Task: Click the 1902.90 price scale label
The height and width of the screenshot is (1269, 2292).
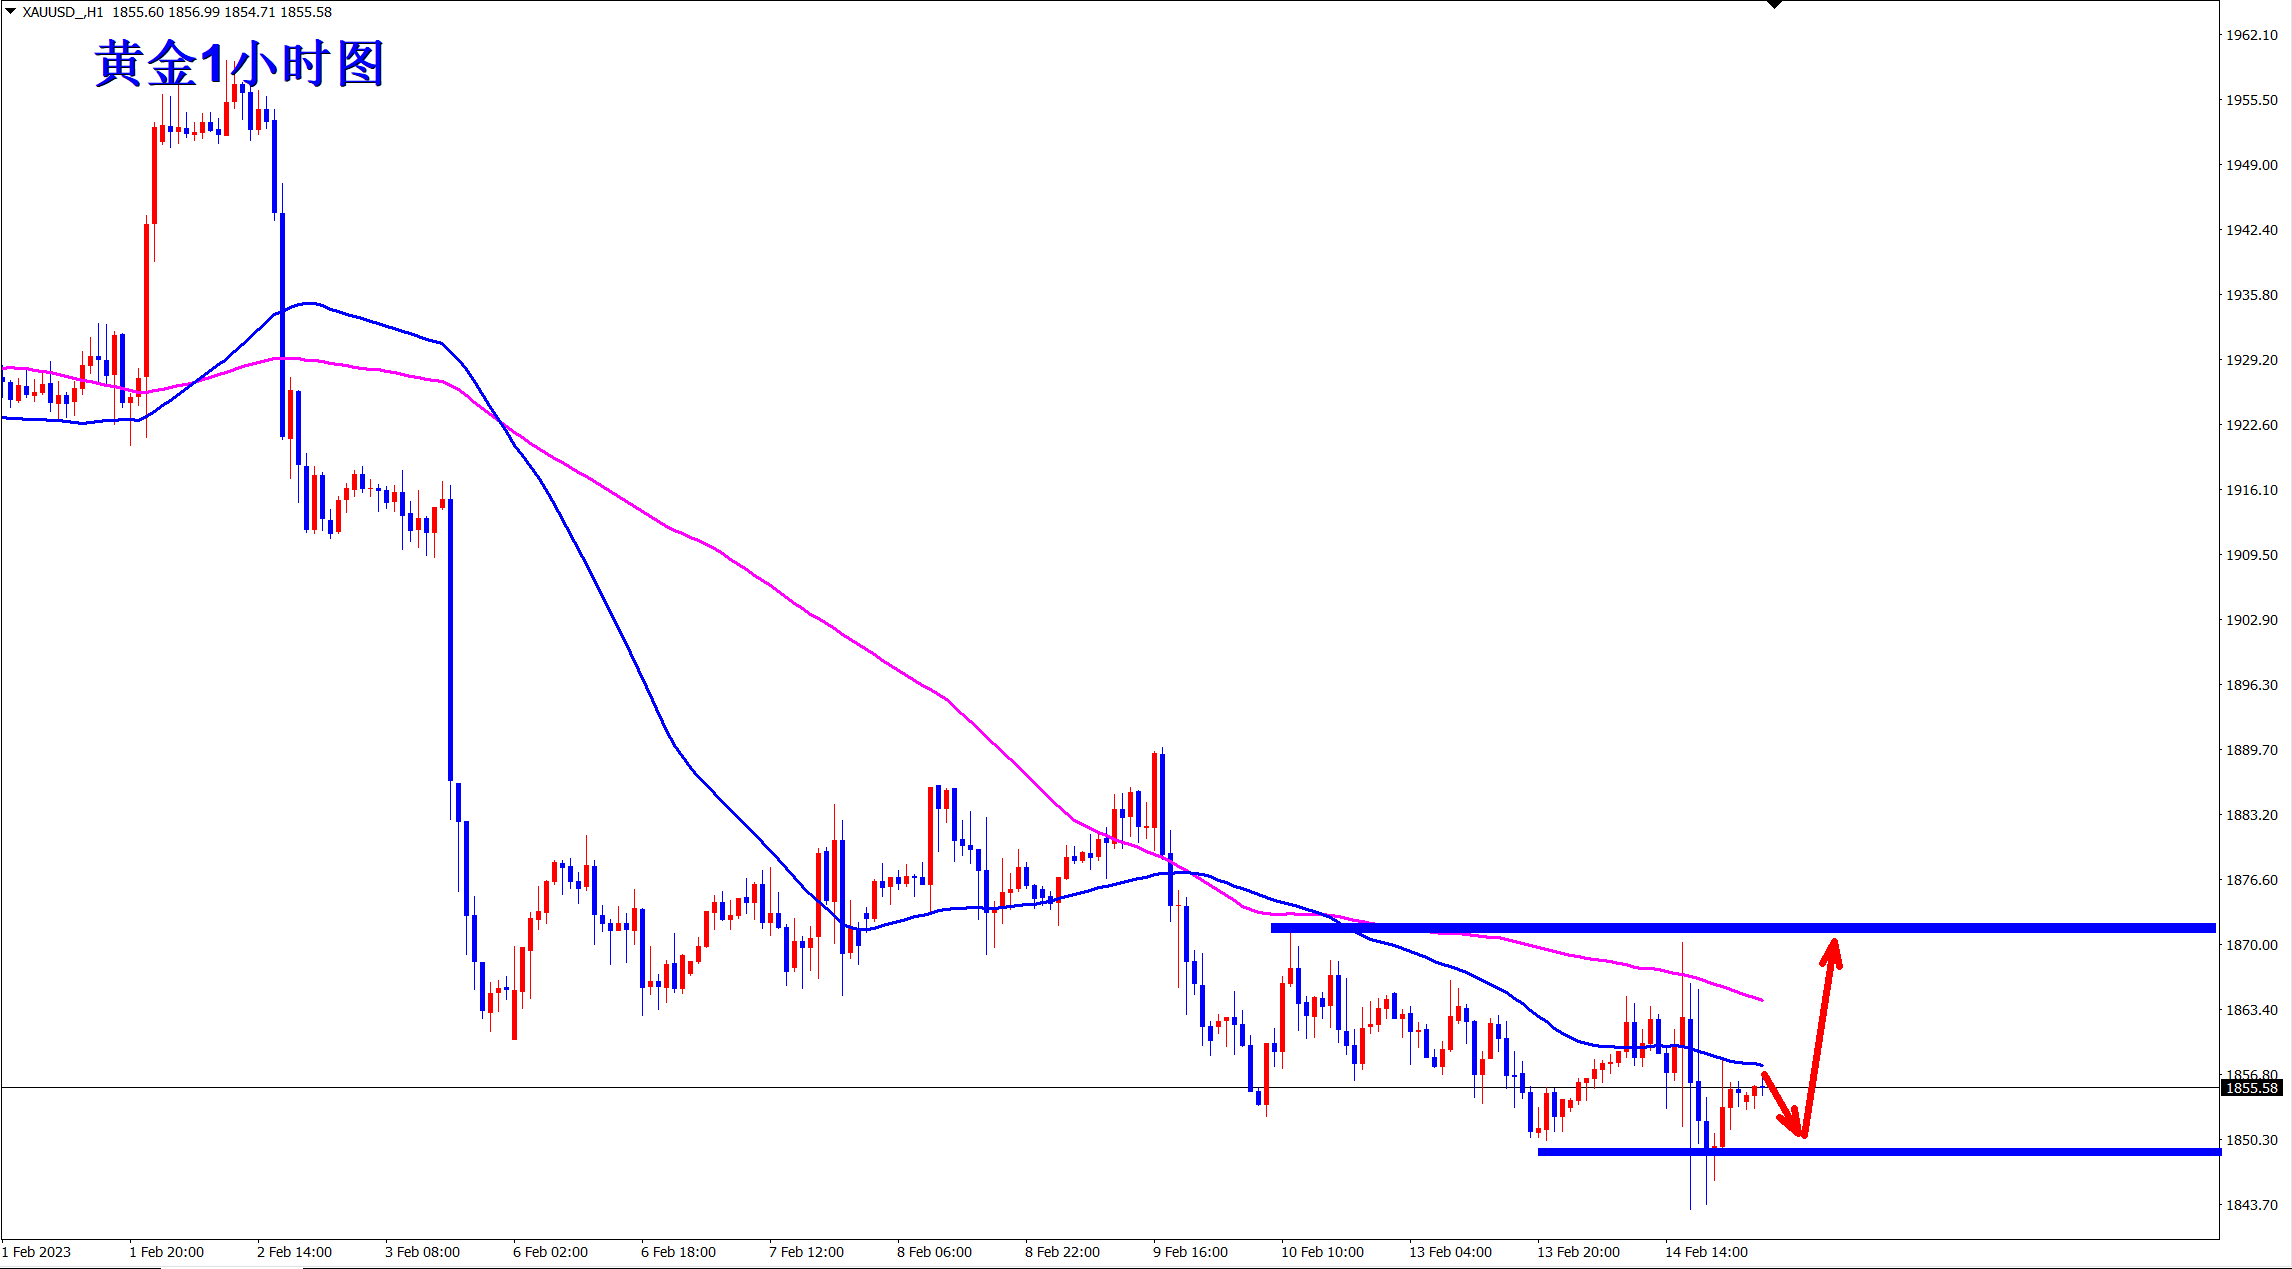Action: pyautogui.click(x=2251, y=620)
